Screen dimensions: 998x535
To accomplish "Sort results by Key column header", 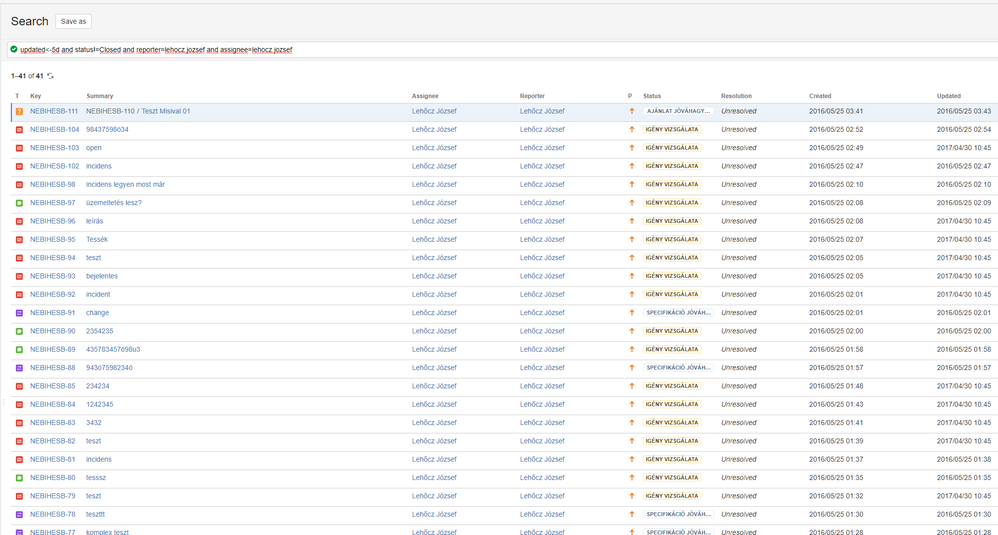I will 36,96.
